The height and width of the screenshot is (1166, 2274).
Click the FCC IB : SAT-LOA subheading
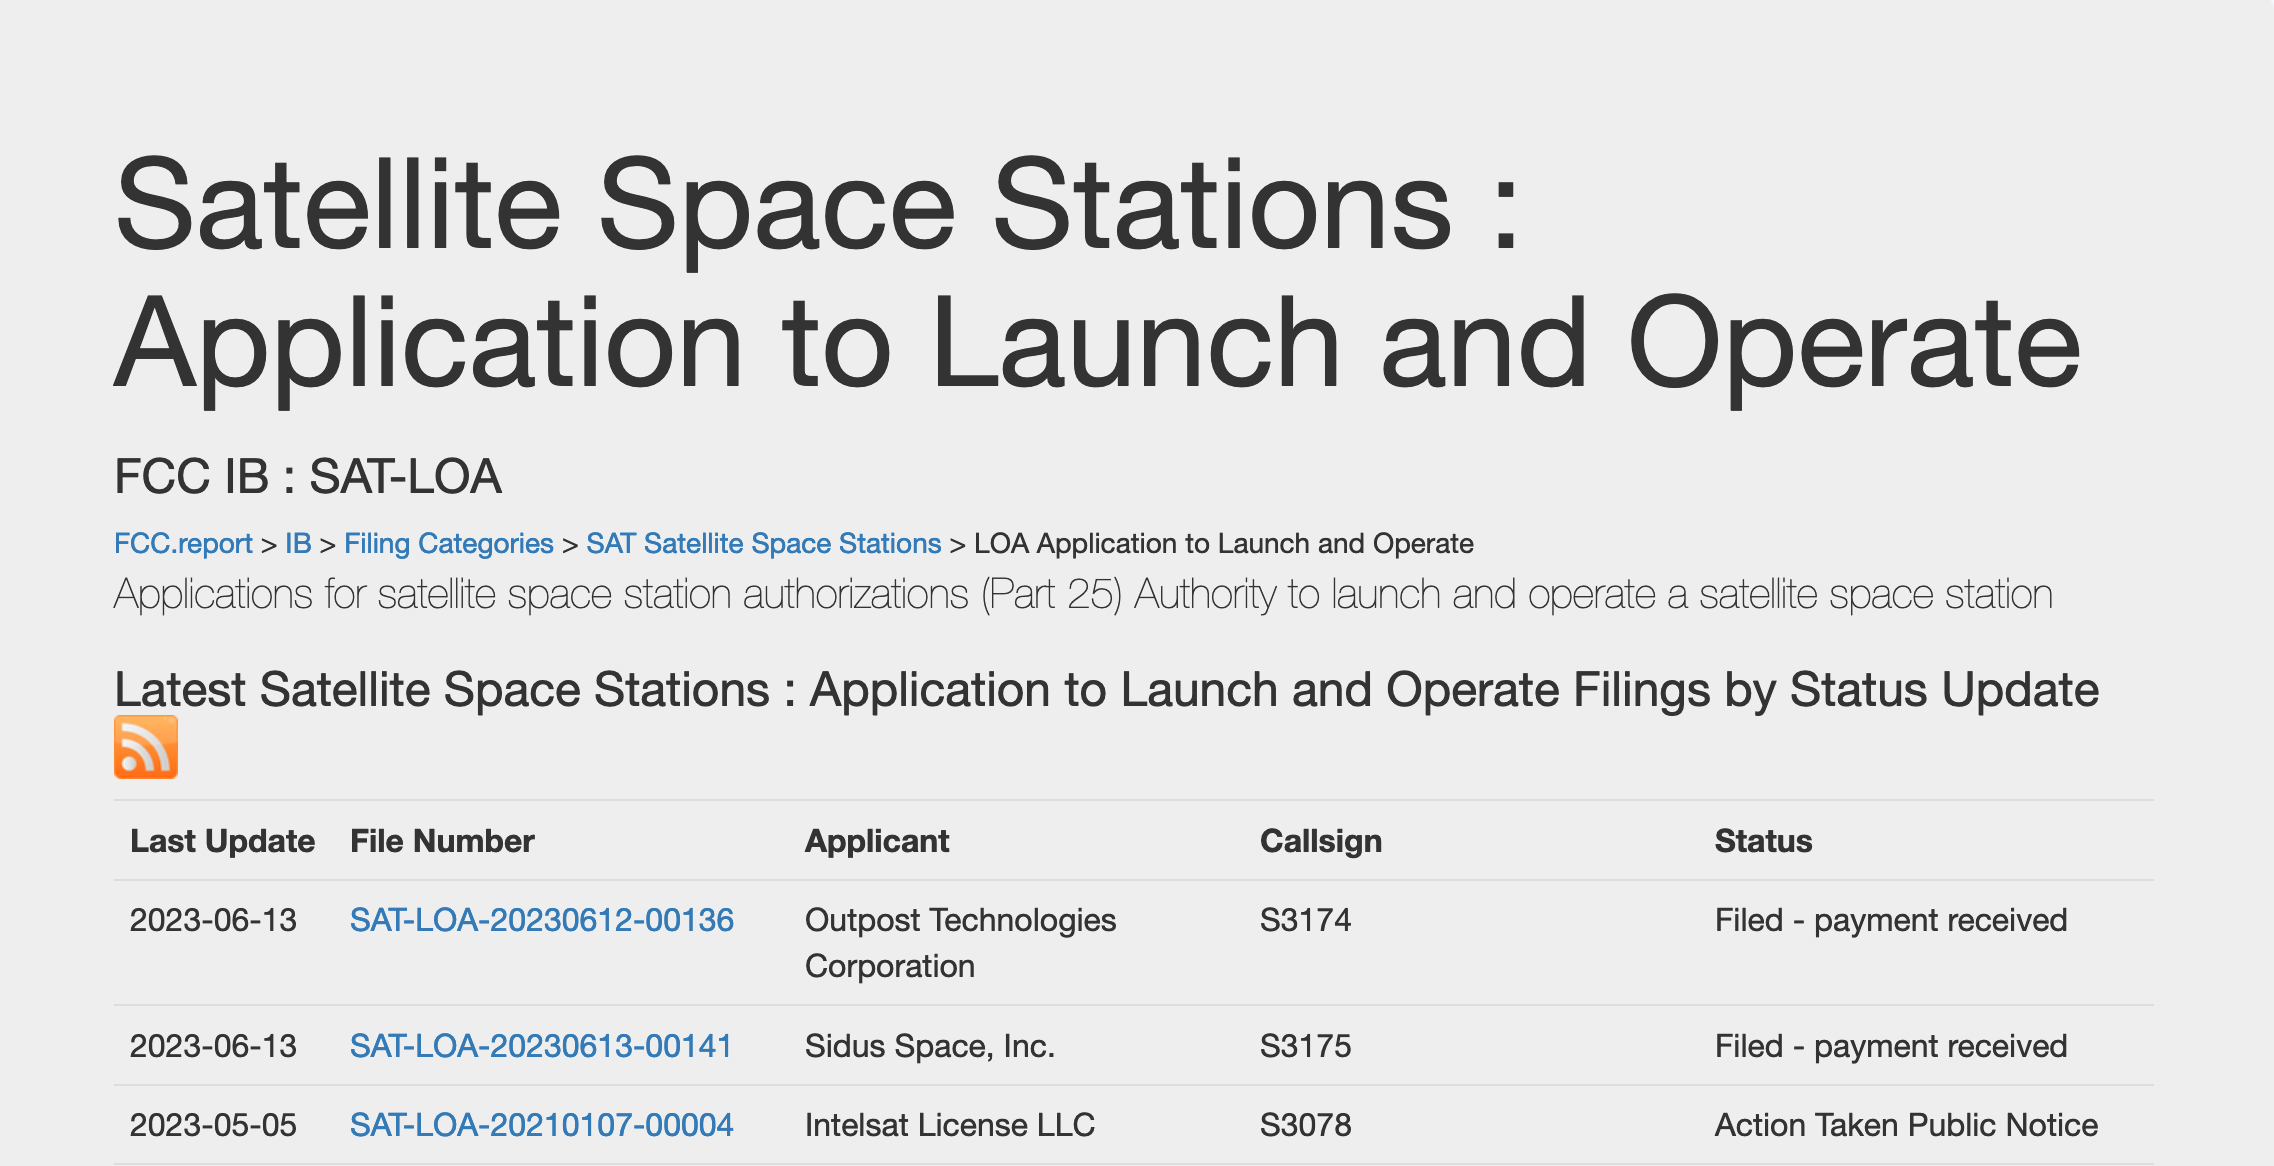click(x=307, y=476)
